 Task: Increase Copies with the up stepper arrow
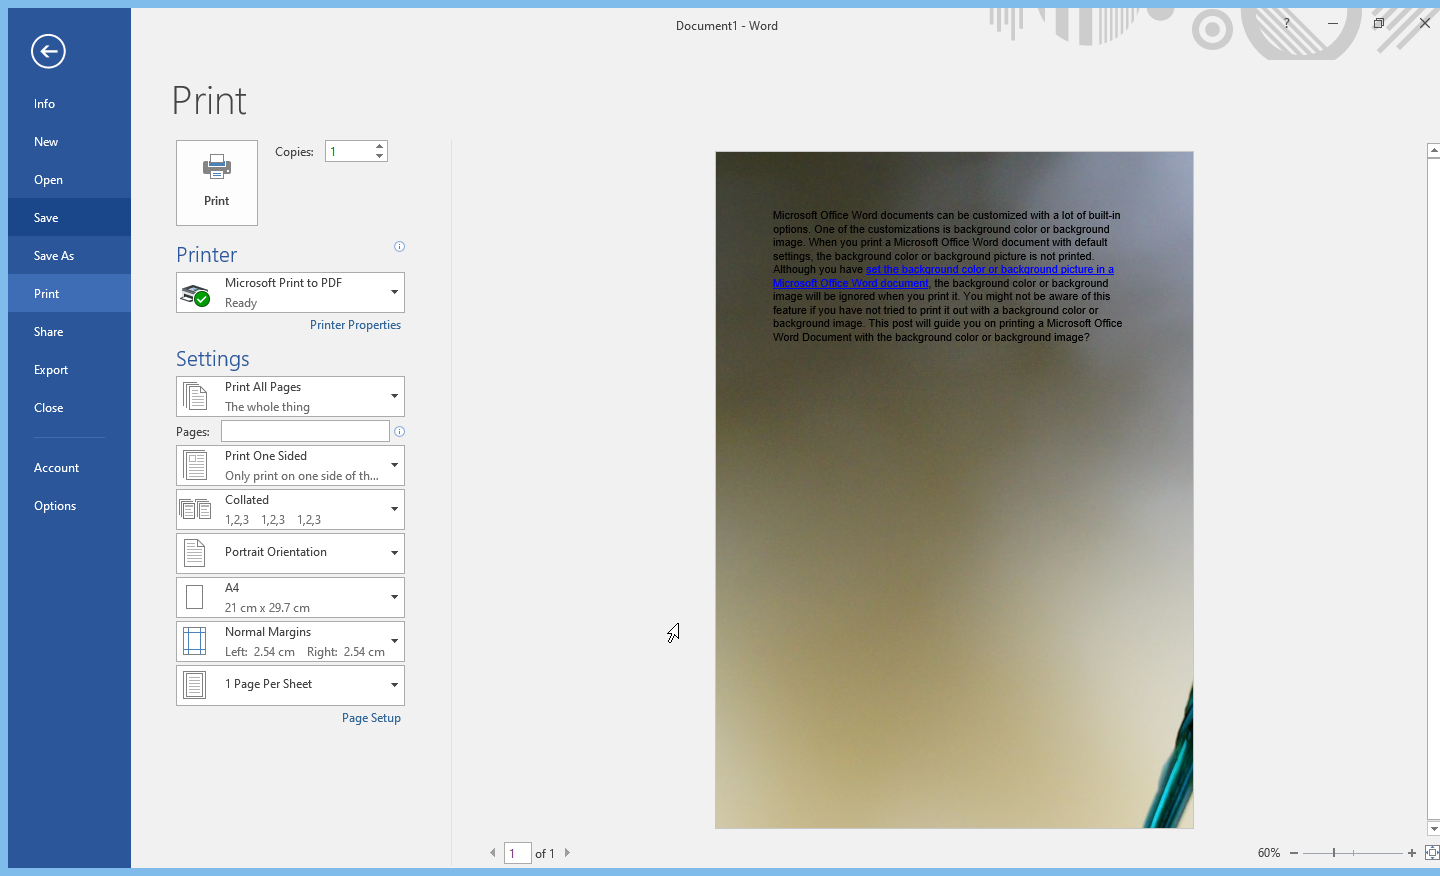point(379,144)
